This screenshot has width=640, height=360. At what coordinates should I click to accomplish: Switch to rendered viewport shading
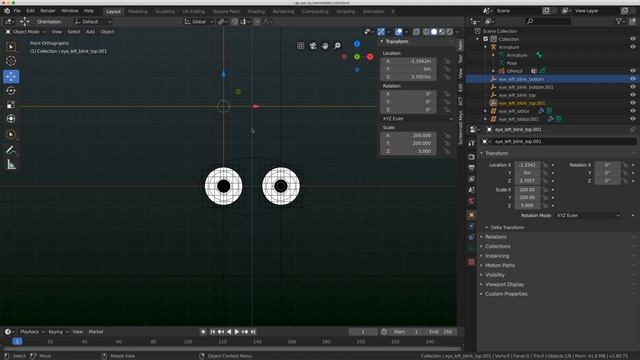[x=449, y=31]
